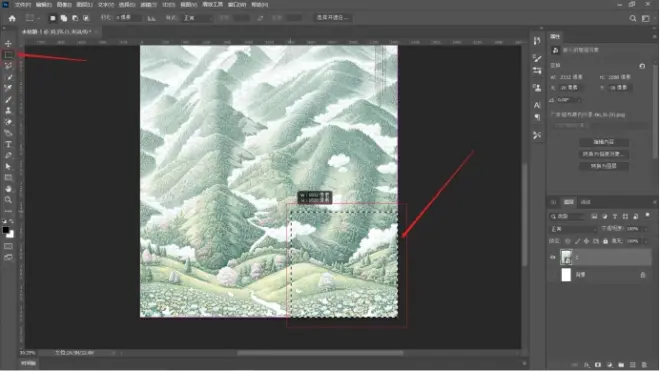Click the search icon at top right
The image size is (660, 371).
[633, 18]
